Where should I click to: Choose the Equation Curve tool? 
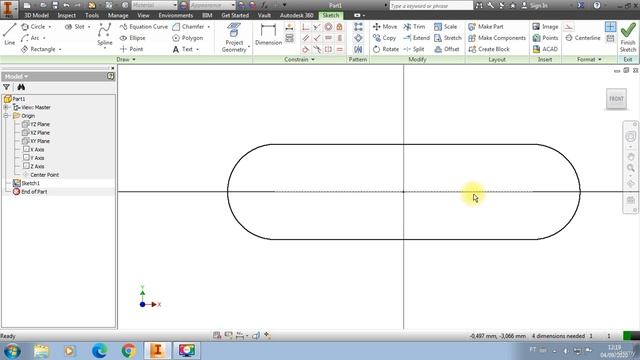click(x=144, y=27)
